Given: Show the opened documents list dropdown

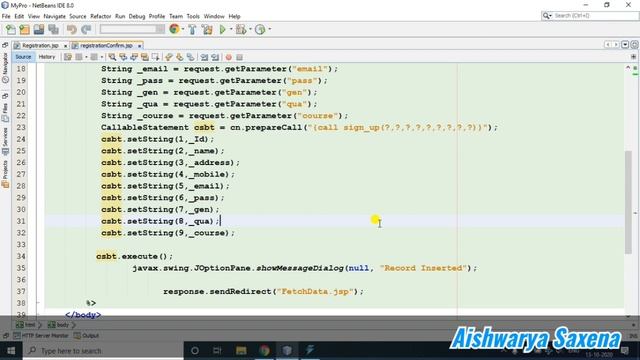Looking at the screenshot, I should pos(625,44).
